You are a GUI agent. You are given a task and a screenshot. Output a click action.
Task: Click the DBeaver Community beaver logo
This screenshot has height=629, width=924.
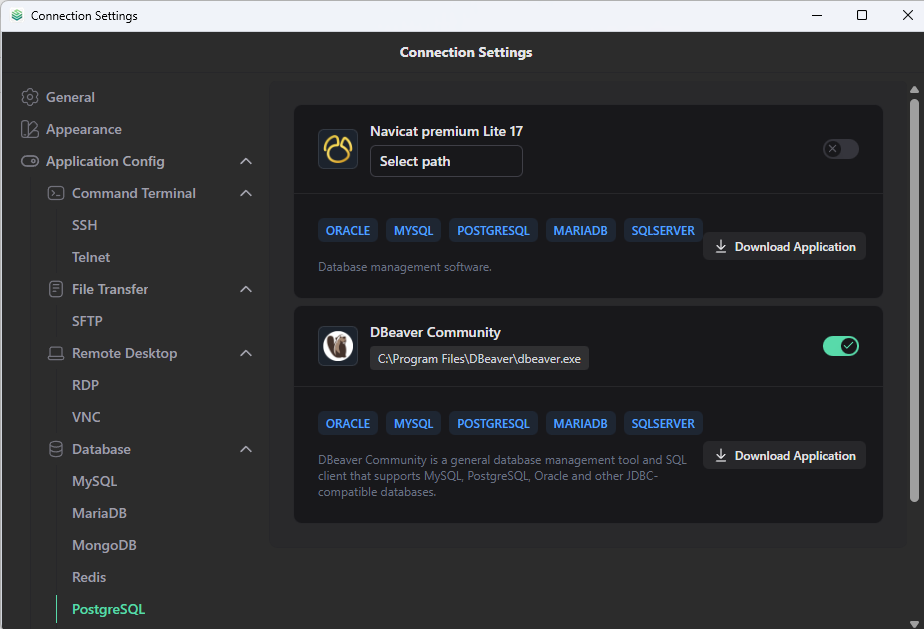tap(338, 346)
